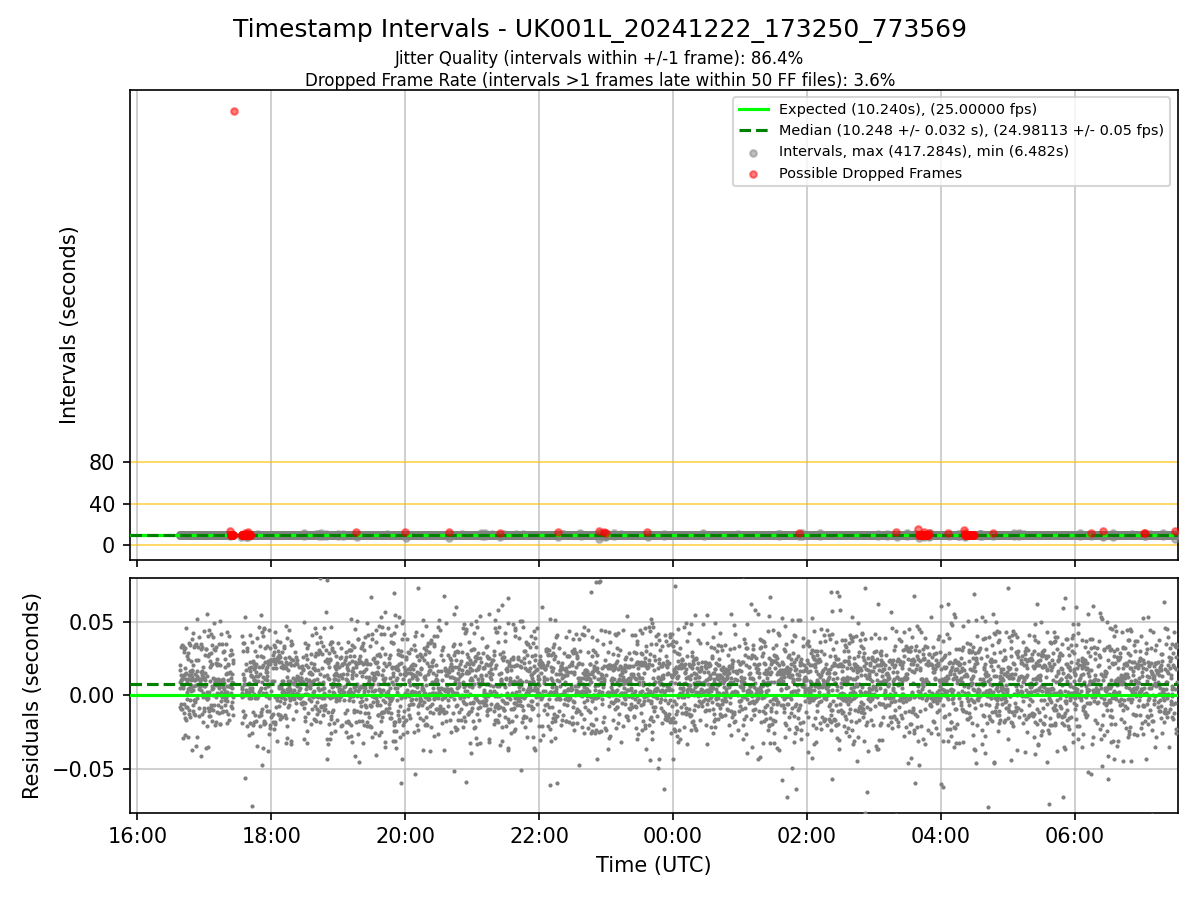Viewport: 1200px width, 900px height.
Task: Click the 'Dropped Frame Rate' 3.6% subtitle line
Action: pyautogui.click(x=600, y=80)
